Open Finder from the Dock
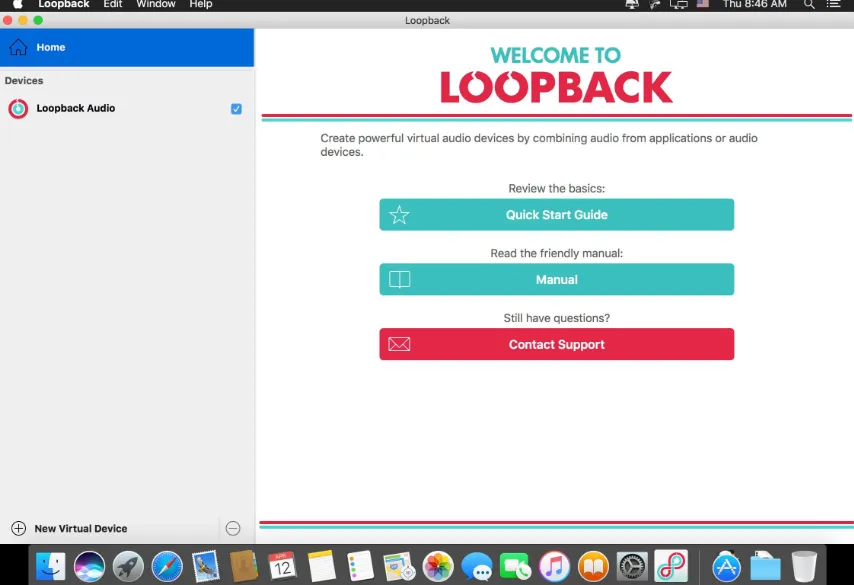Screen dimensions: 854x585 [51, 566]
